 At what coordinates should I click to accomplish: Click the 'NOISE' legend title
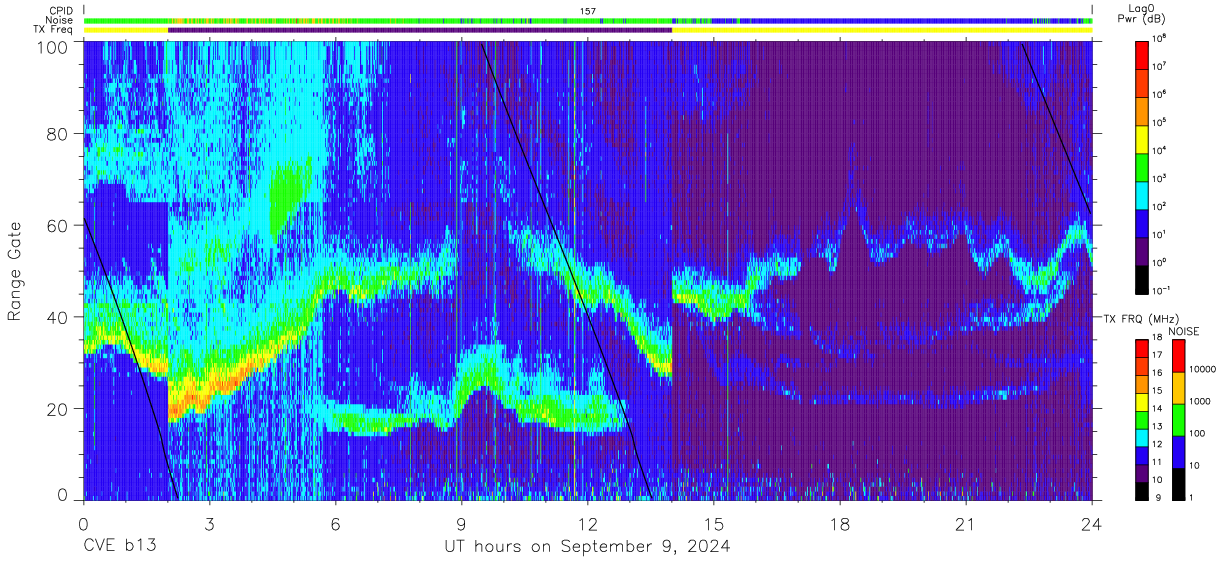tap(1184, 330)
